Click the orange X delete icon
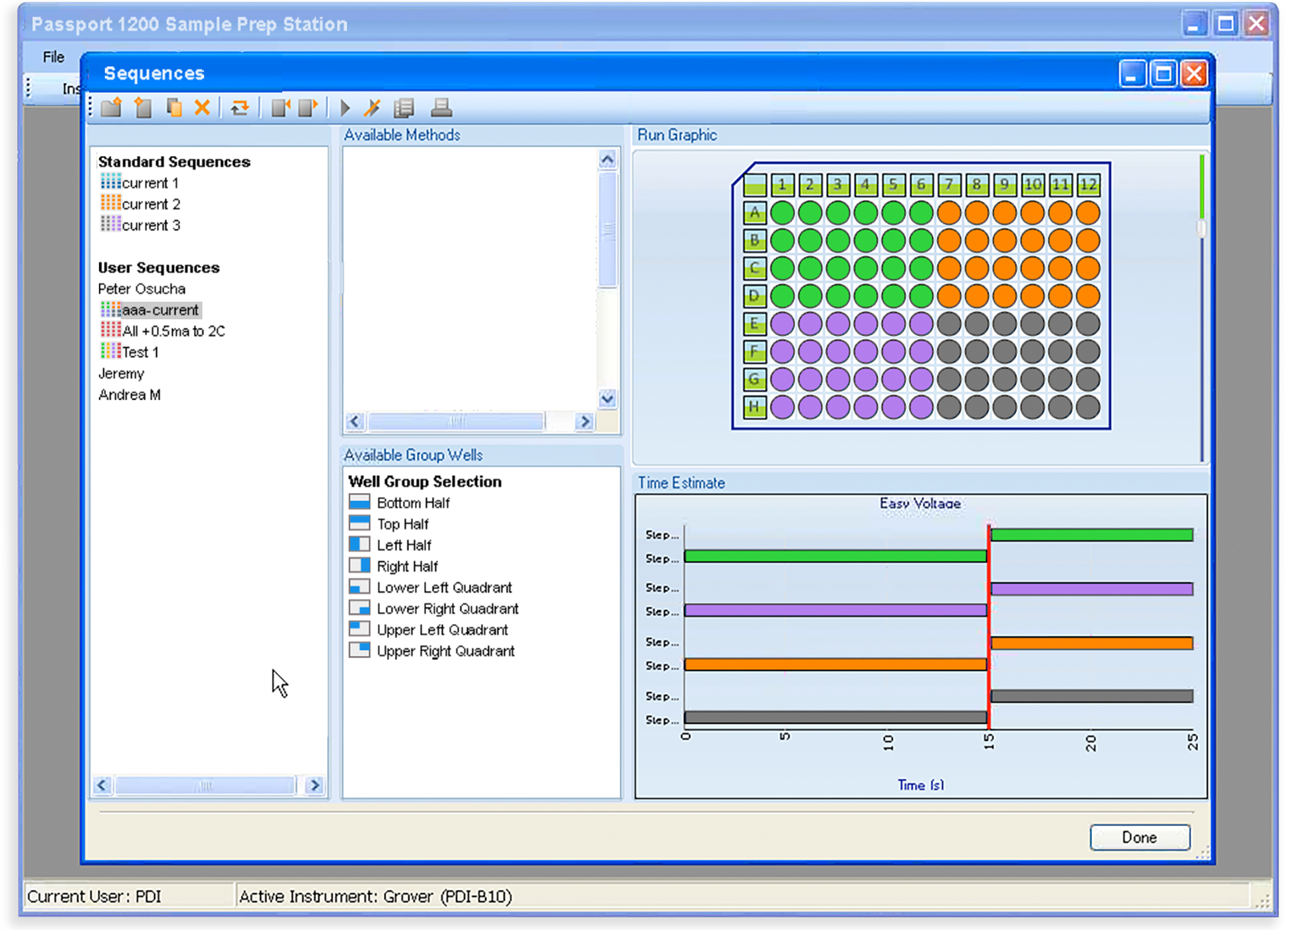The image size is (1296, 930). coord(202,107)
